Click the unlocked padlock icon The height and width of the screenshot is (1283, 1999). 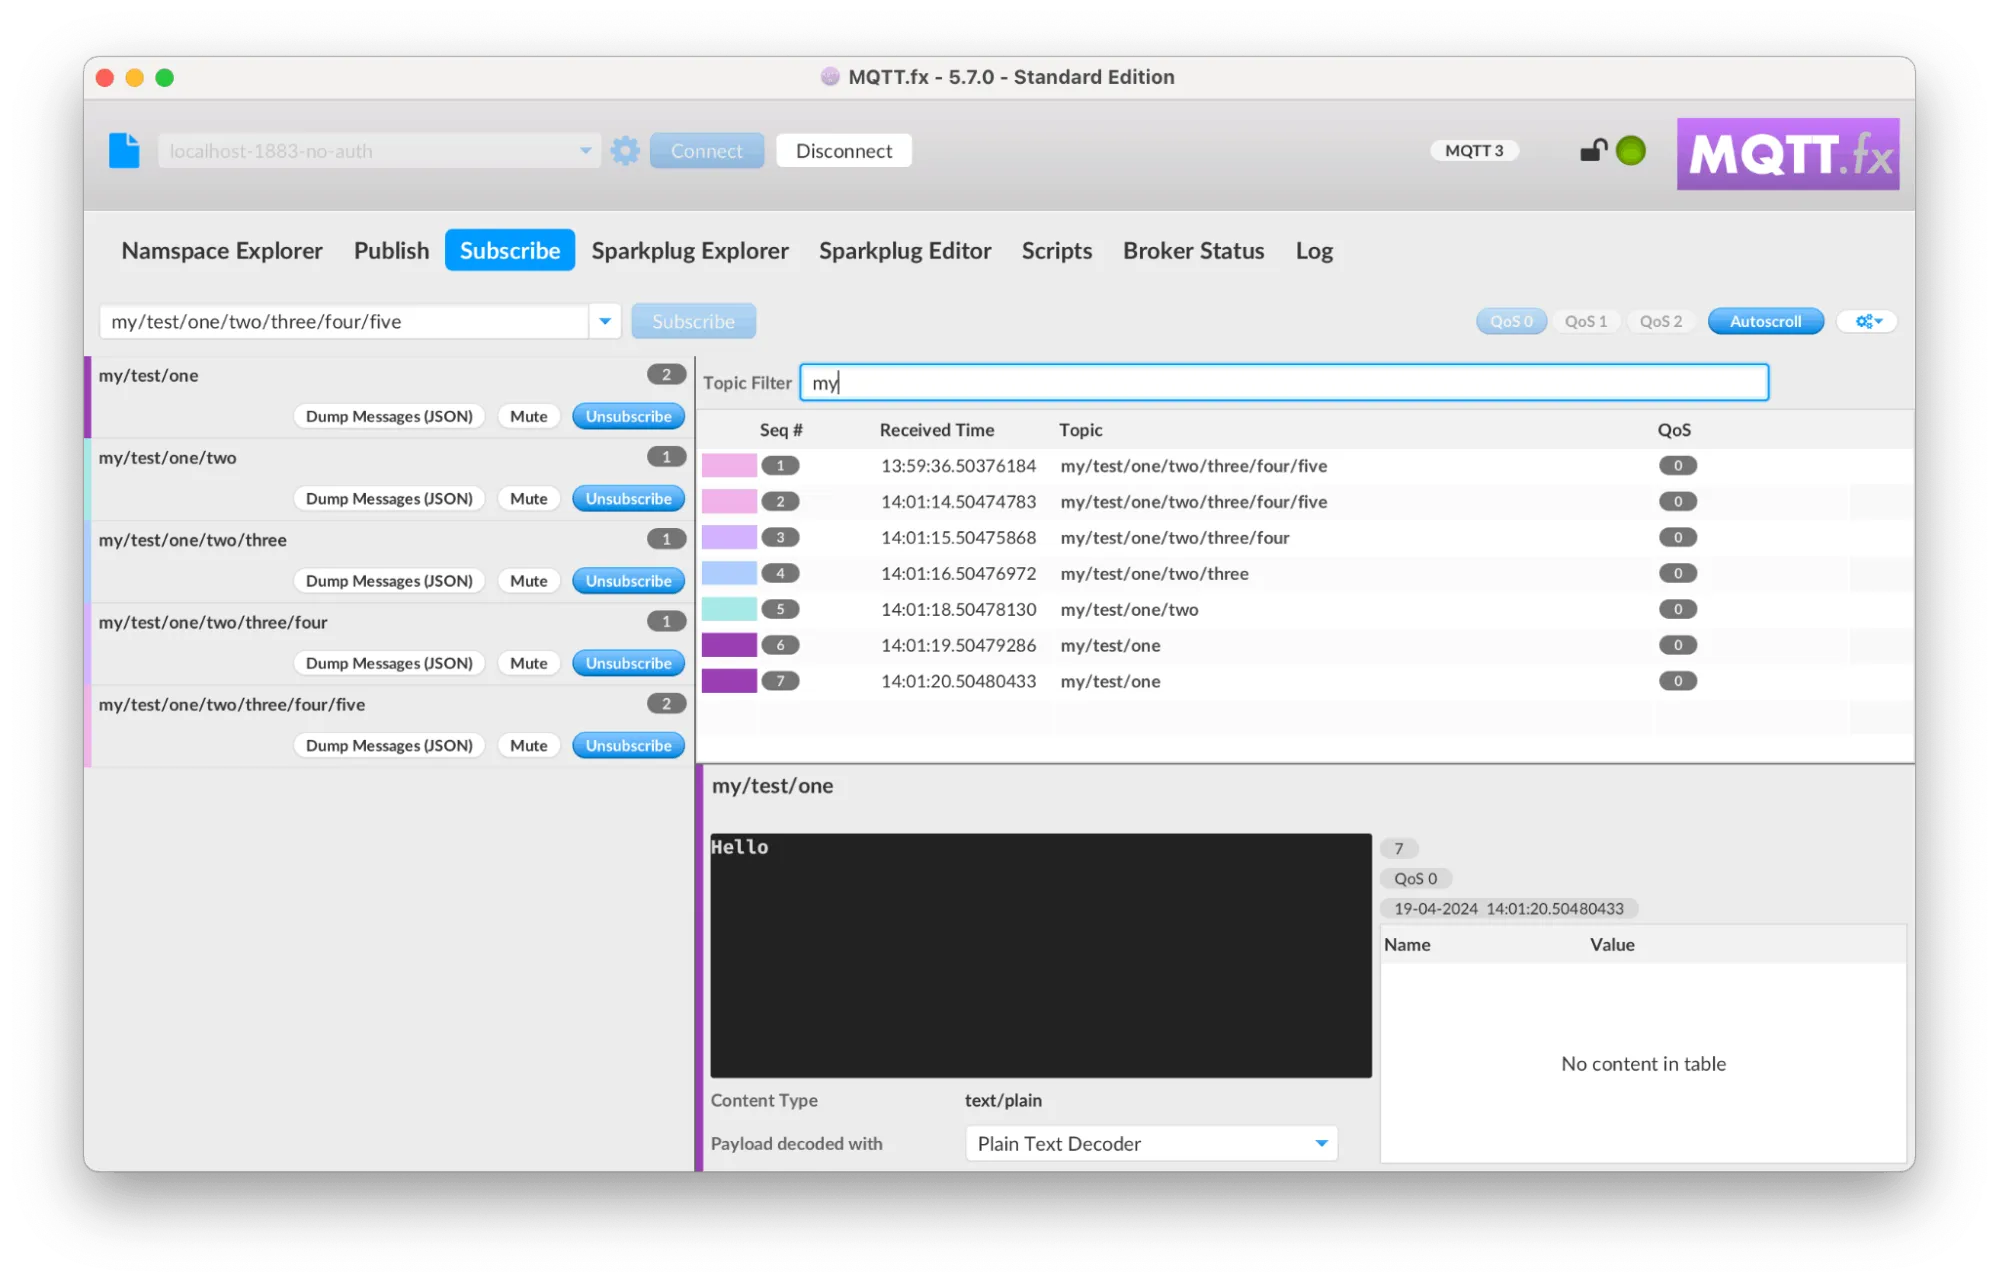(1592, 150)
